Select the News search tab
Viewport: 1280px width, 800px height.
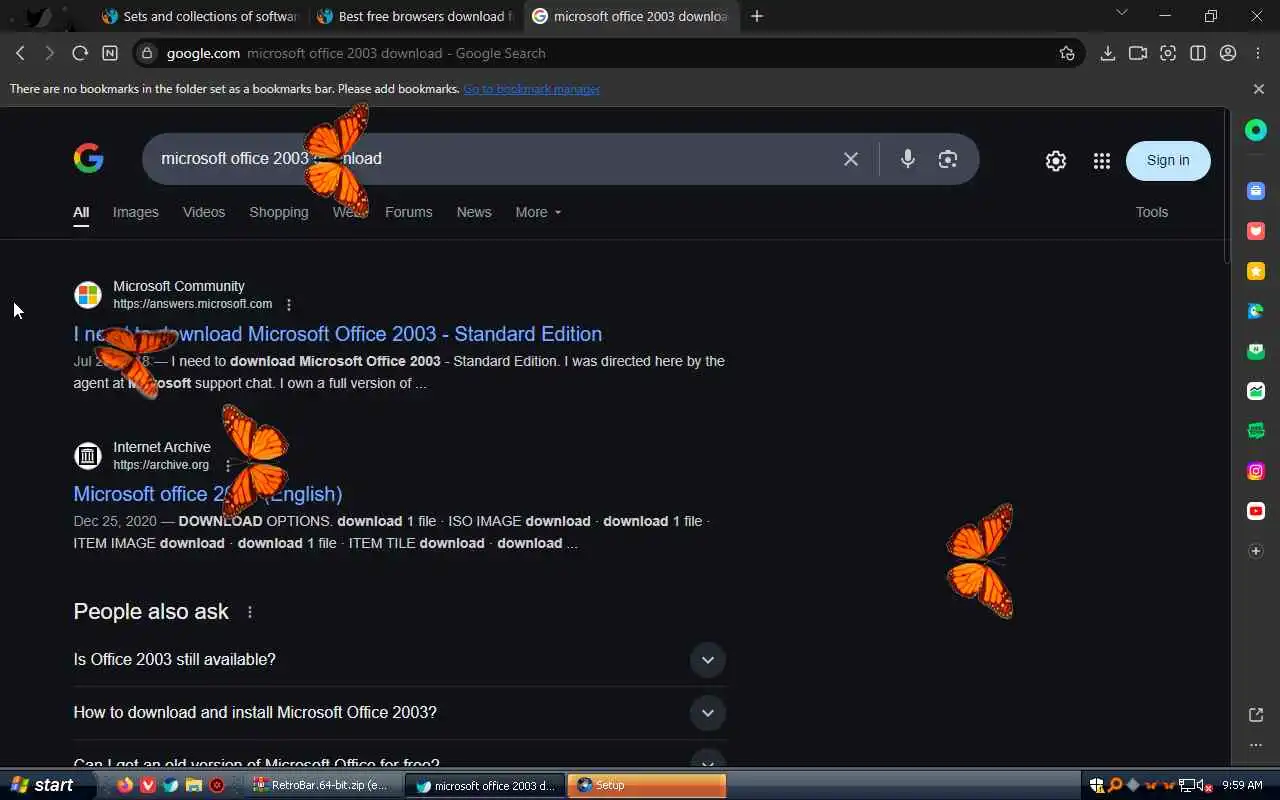click(x=474, y=212)
